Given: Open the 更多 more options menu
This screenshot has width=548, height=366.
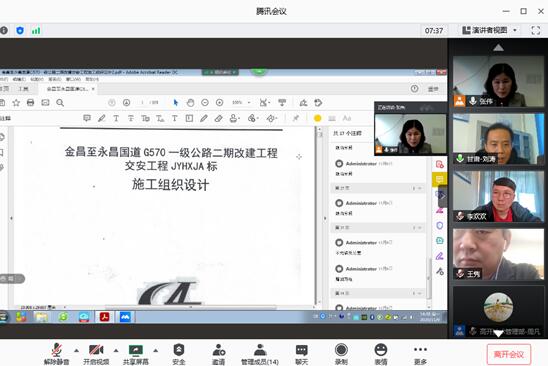Looking at the screenshot, I should [420, 354].
